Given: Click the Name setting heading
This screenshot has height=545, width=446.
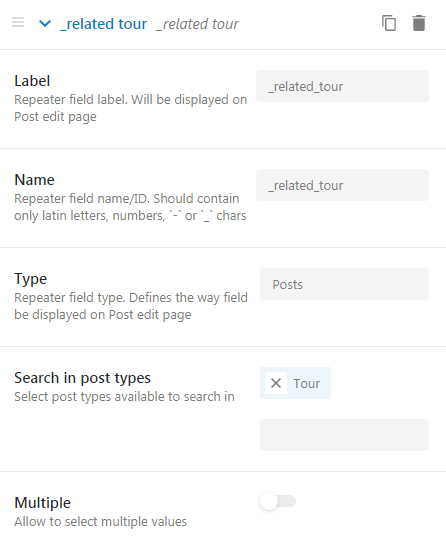Looking at the screenshot, I should (34, 180).
